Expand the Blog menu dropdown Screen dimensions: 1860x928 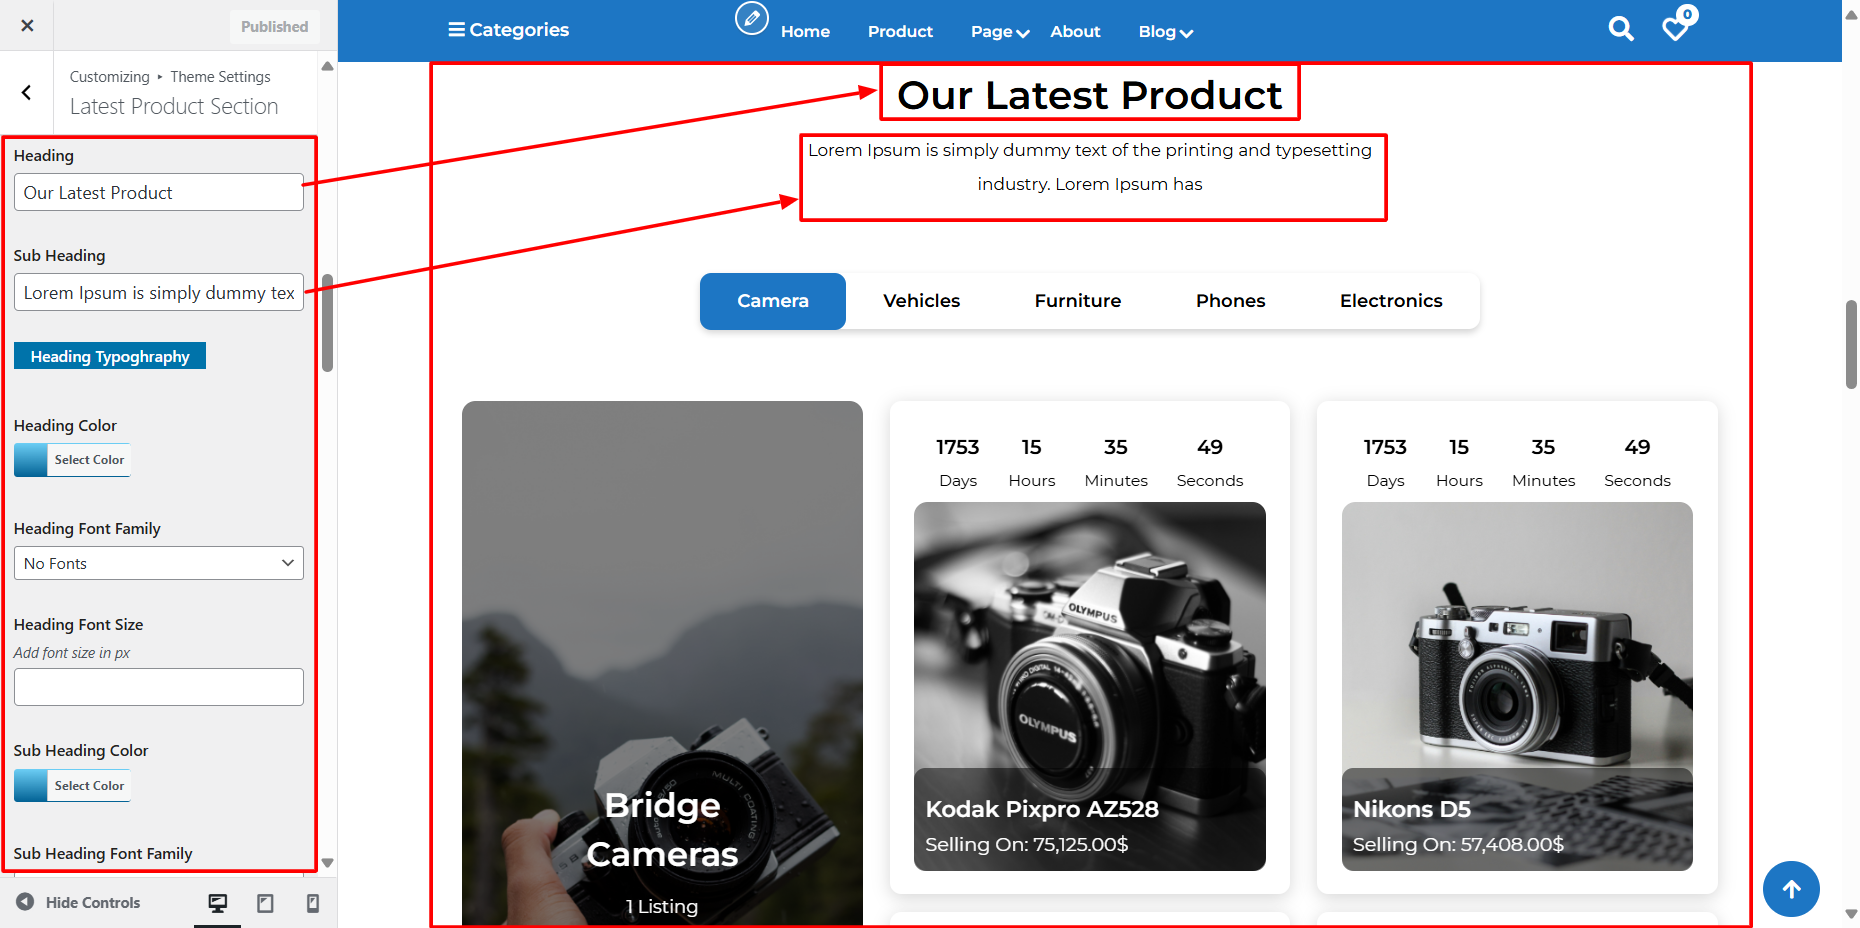[1165, 32]
